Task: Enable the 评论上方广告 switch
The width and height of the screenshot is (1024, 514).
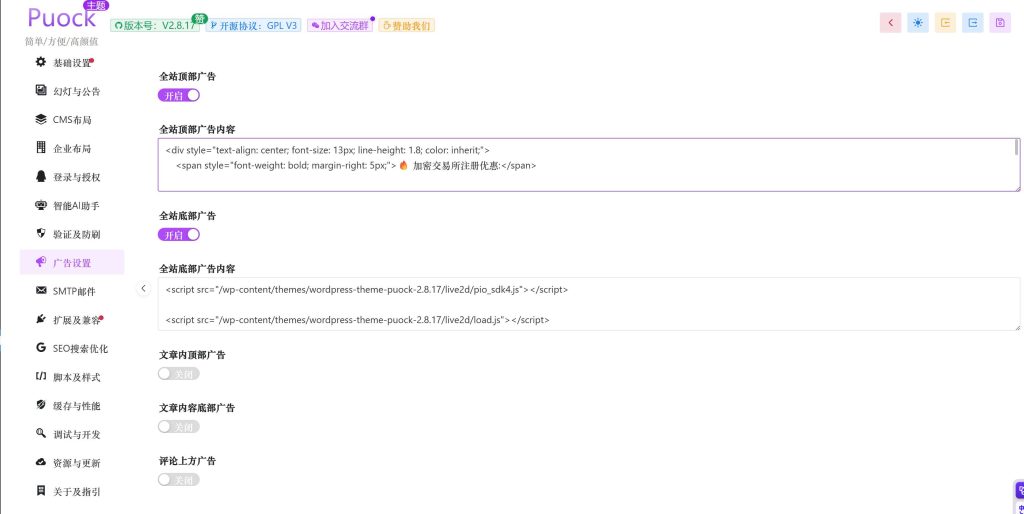Action: pos(178,479)
